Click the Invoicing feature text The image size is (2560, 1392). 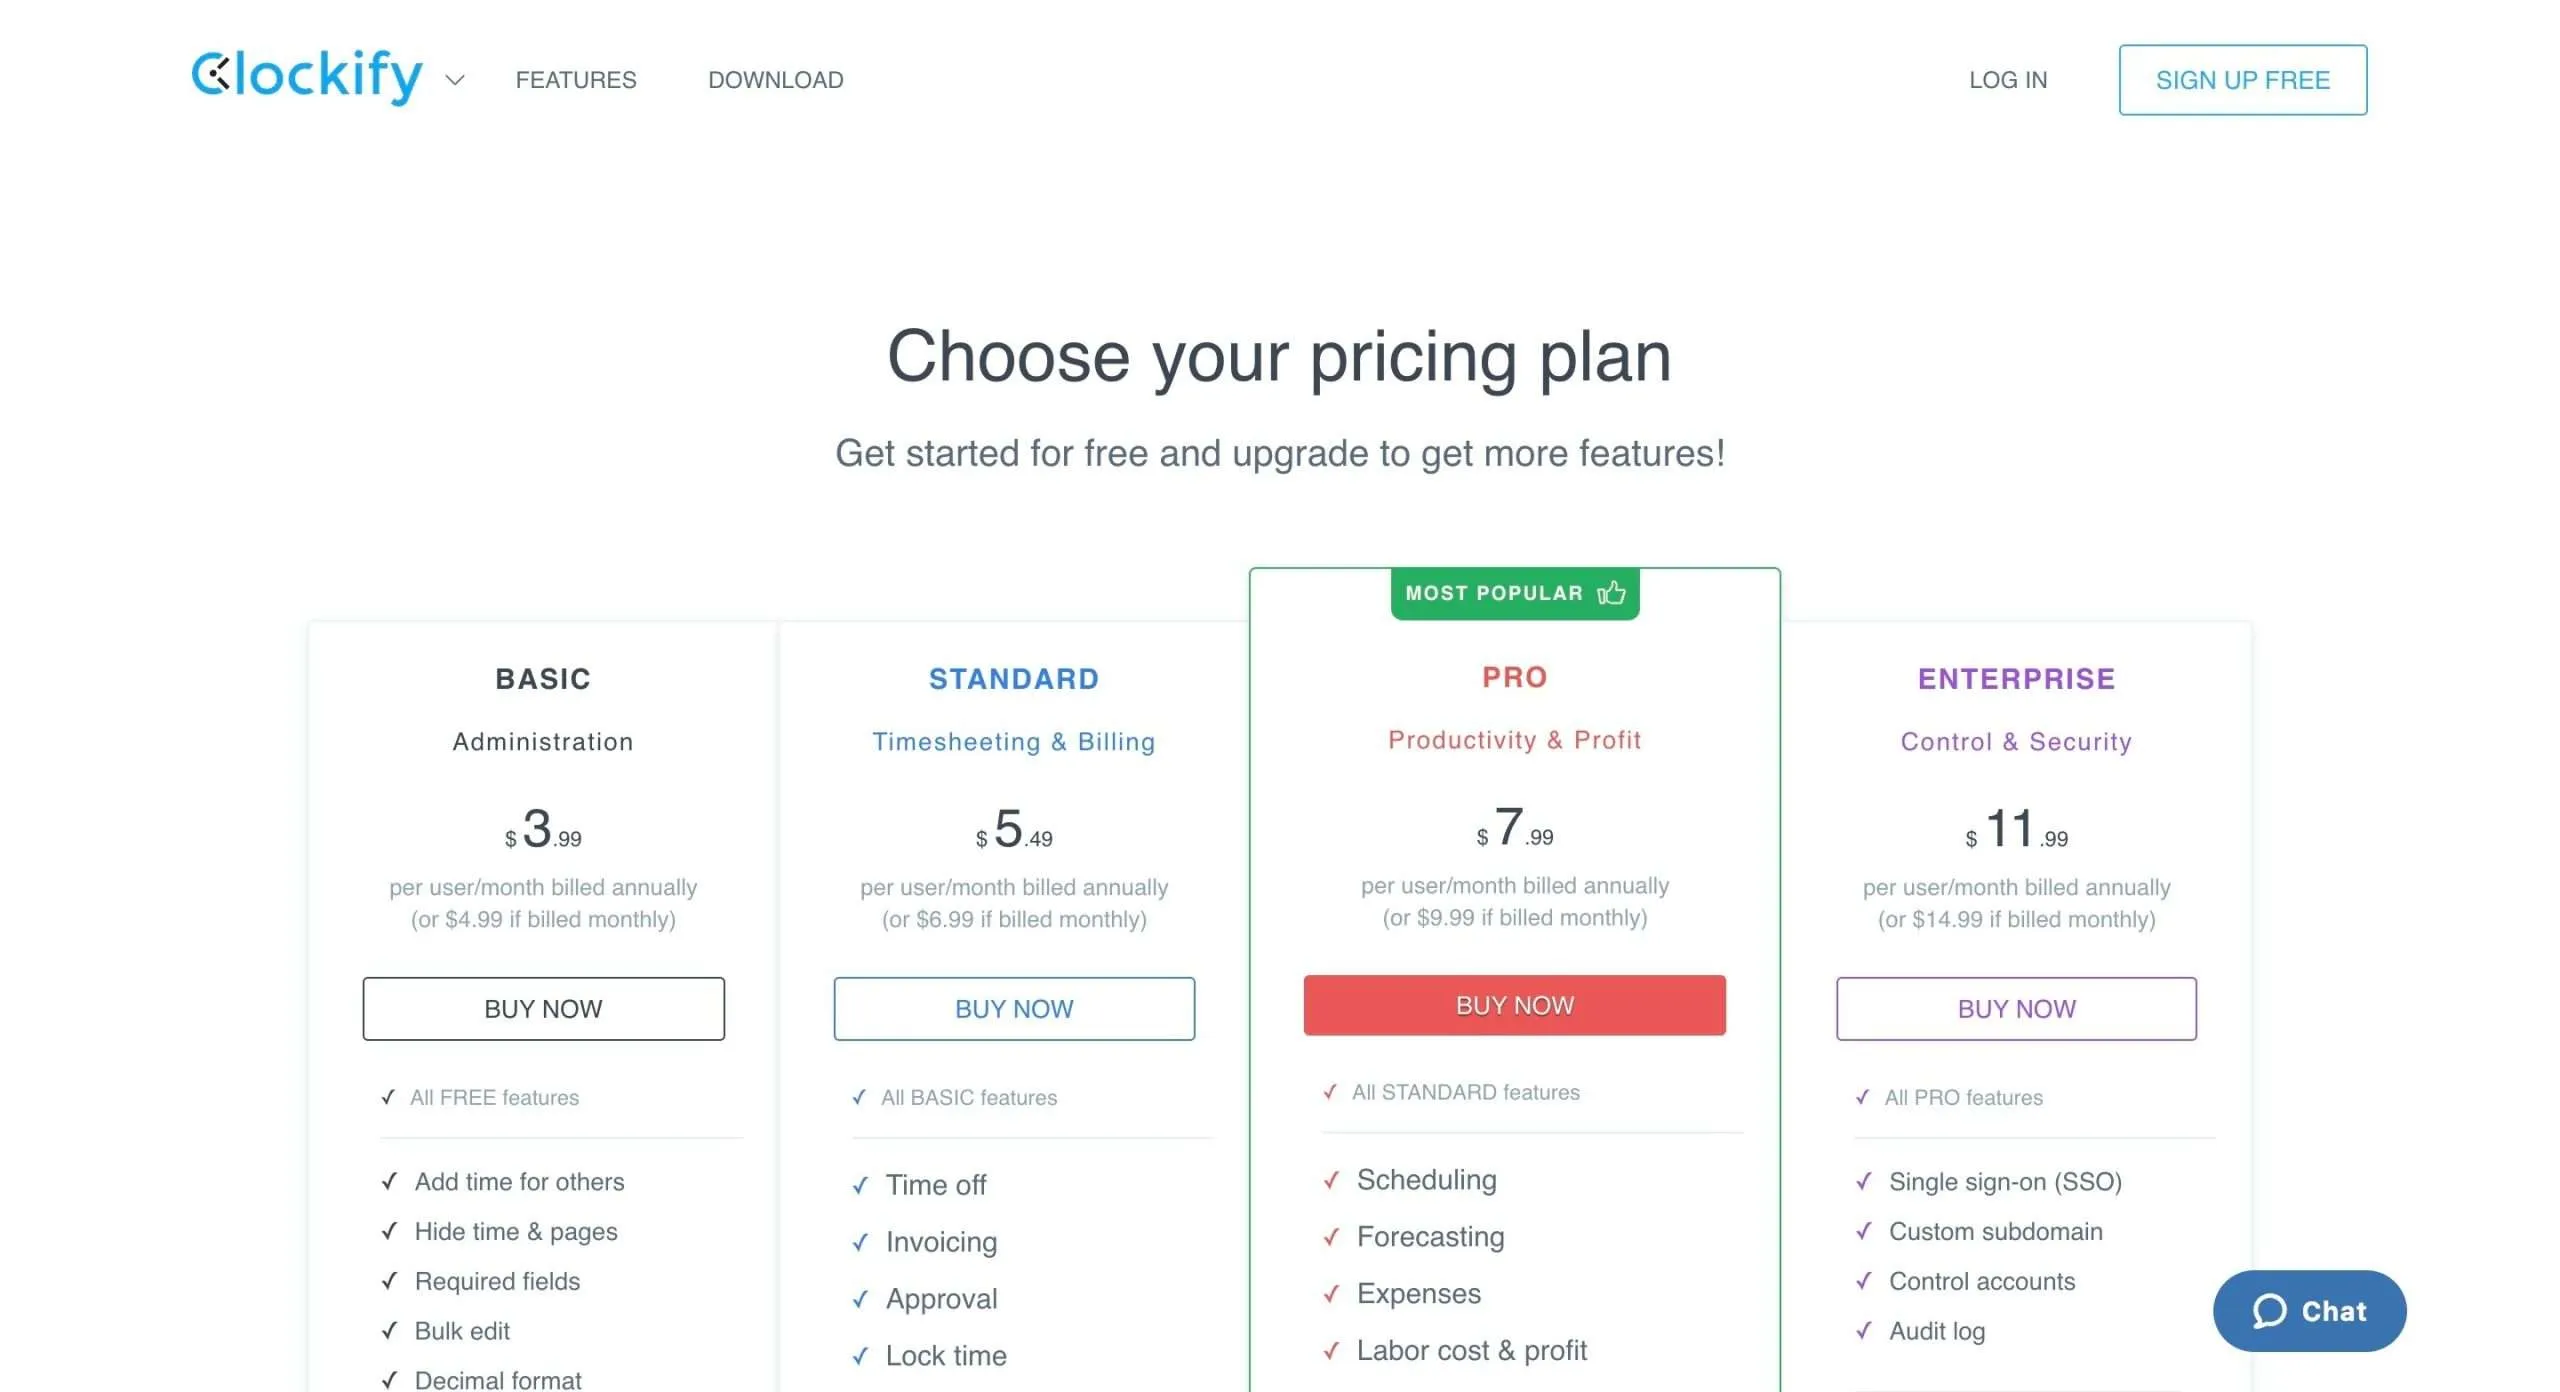941,1241
